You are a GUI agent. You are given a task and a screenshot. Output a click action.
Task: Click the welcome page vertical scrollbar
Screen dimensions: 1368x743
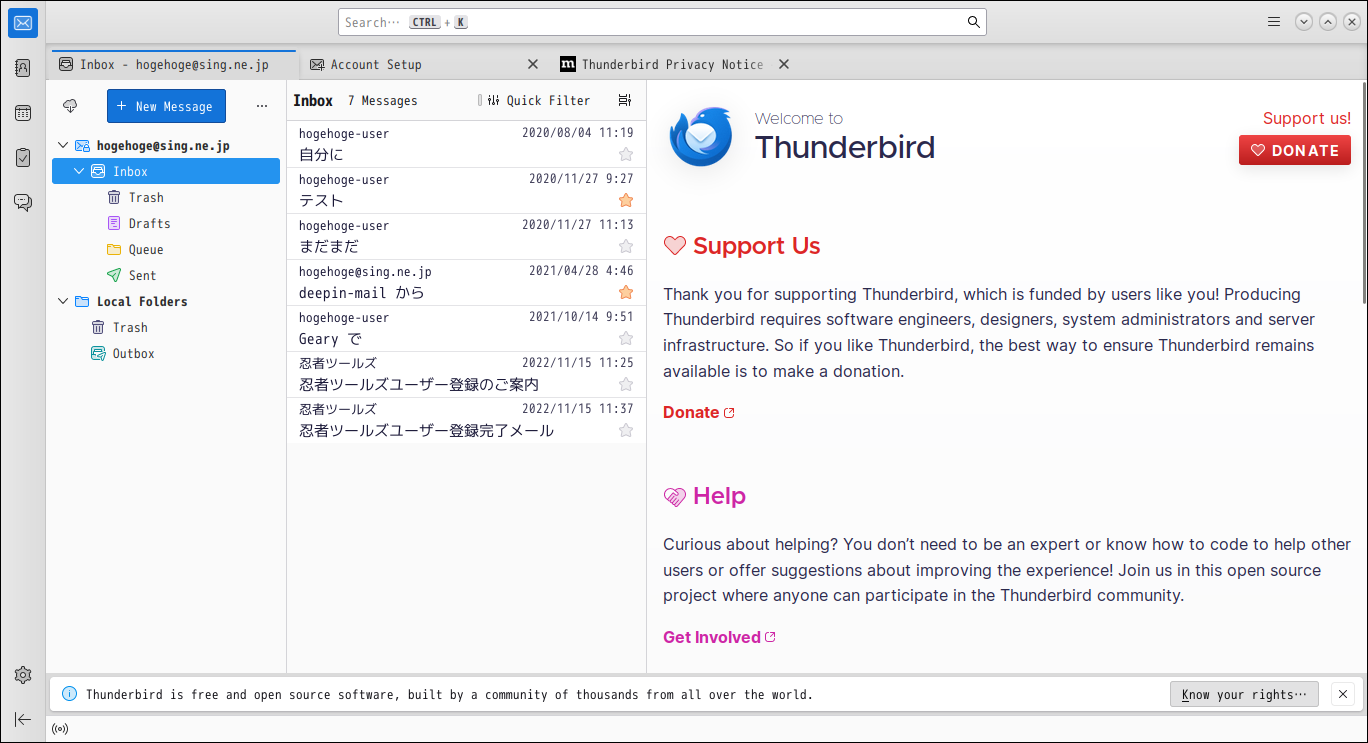1363,195
